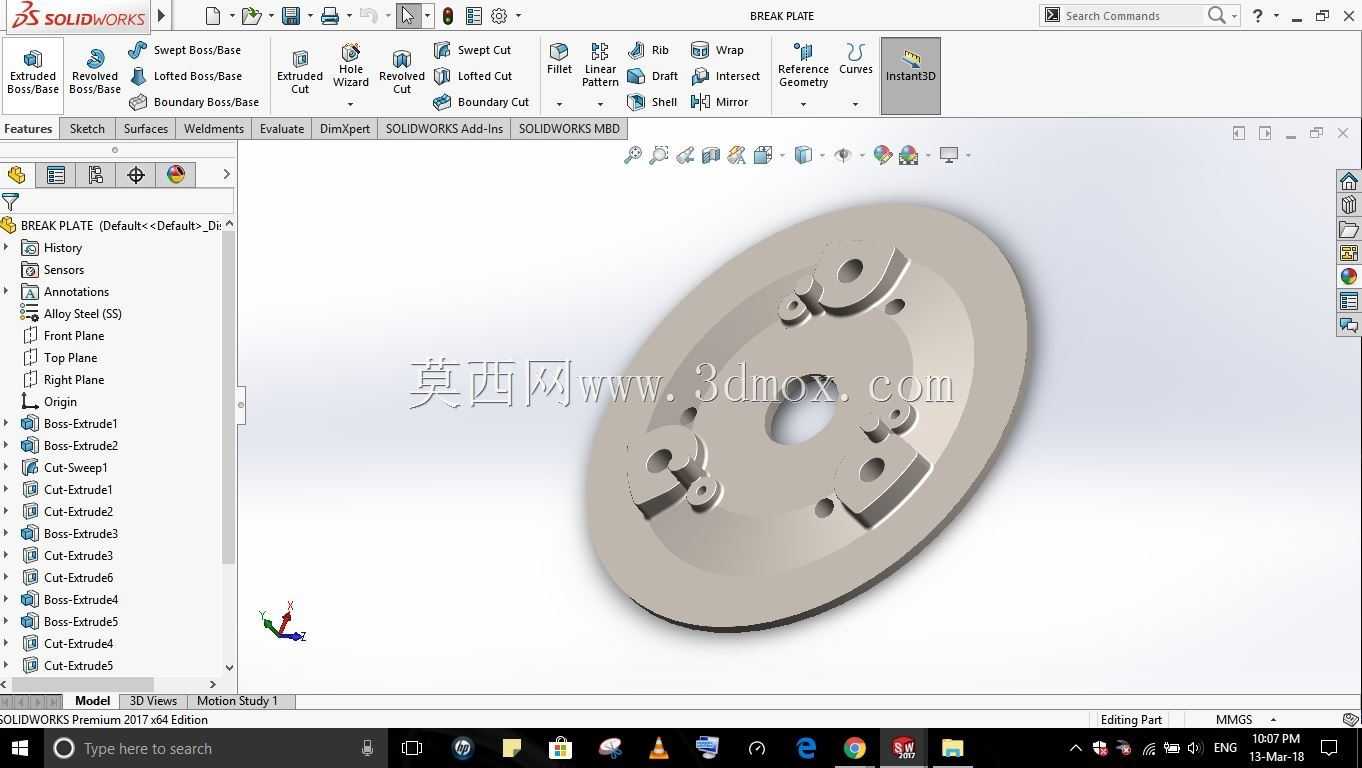1362x768 pixels.
Task: Go to the DimXpert tab
Action: (345, 129)
